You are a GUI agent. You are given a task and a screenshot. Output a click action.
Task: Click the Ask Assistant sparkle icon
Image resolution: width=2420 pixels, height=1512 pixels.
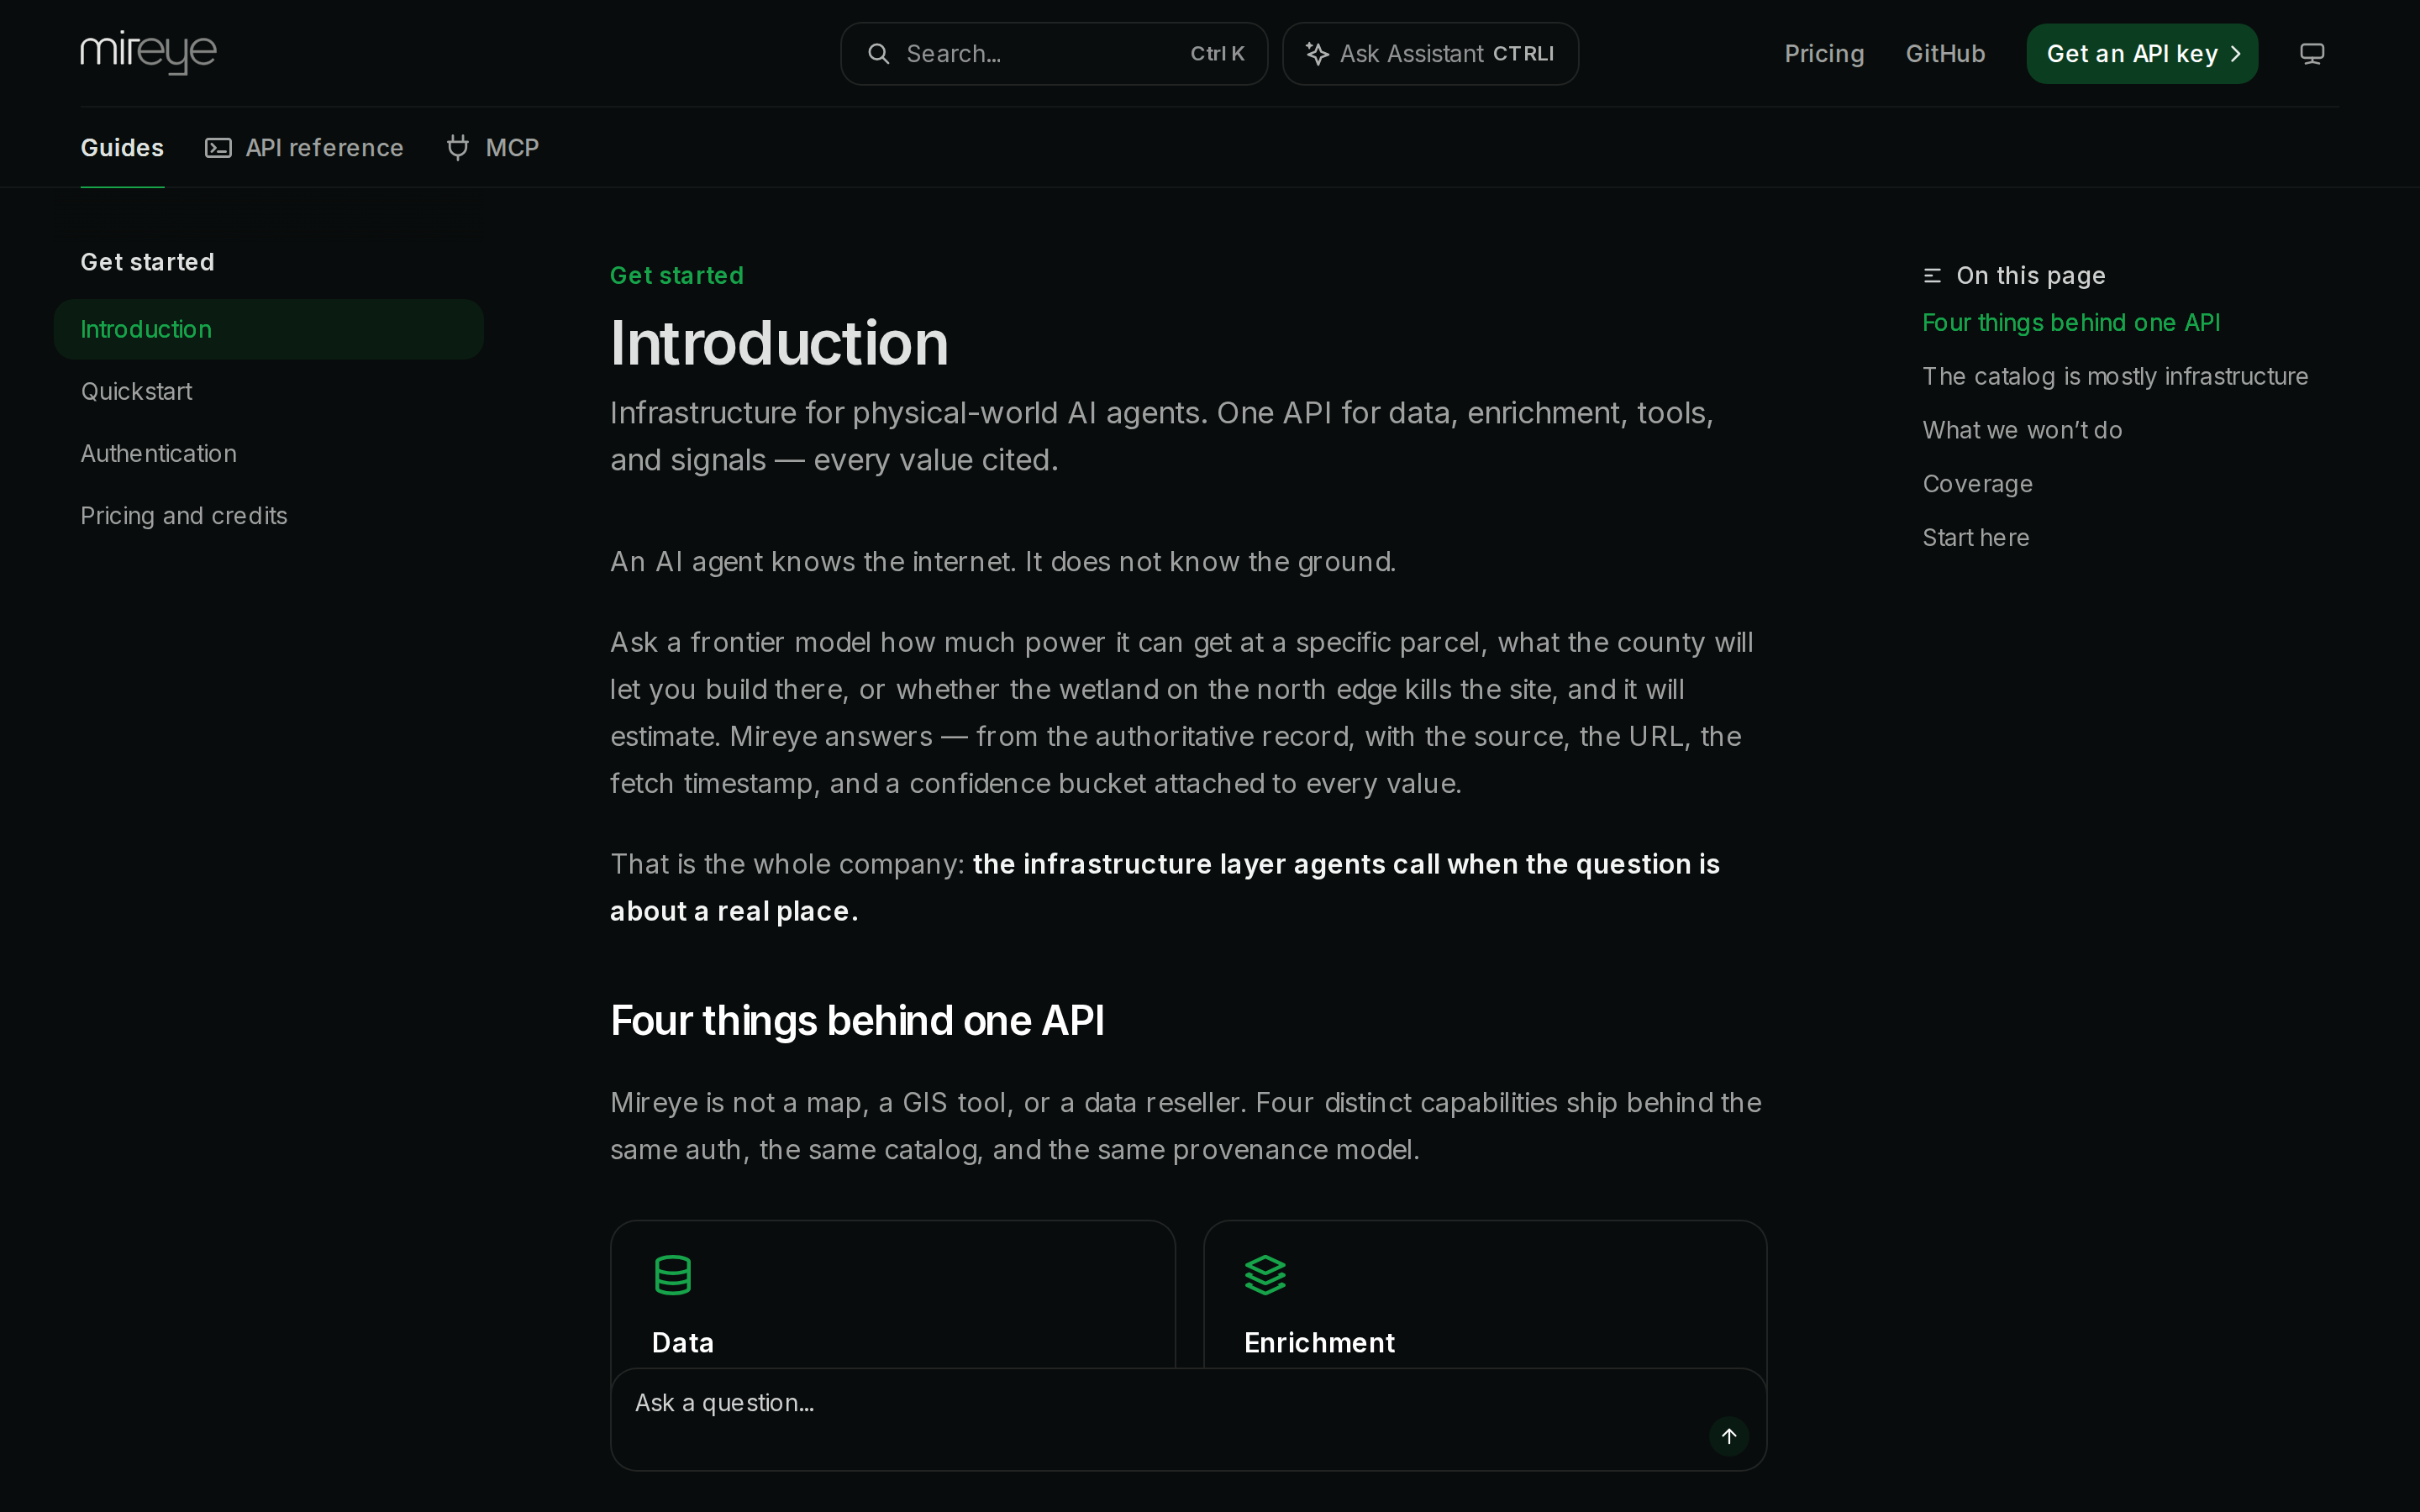[1317, 54]
